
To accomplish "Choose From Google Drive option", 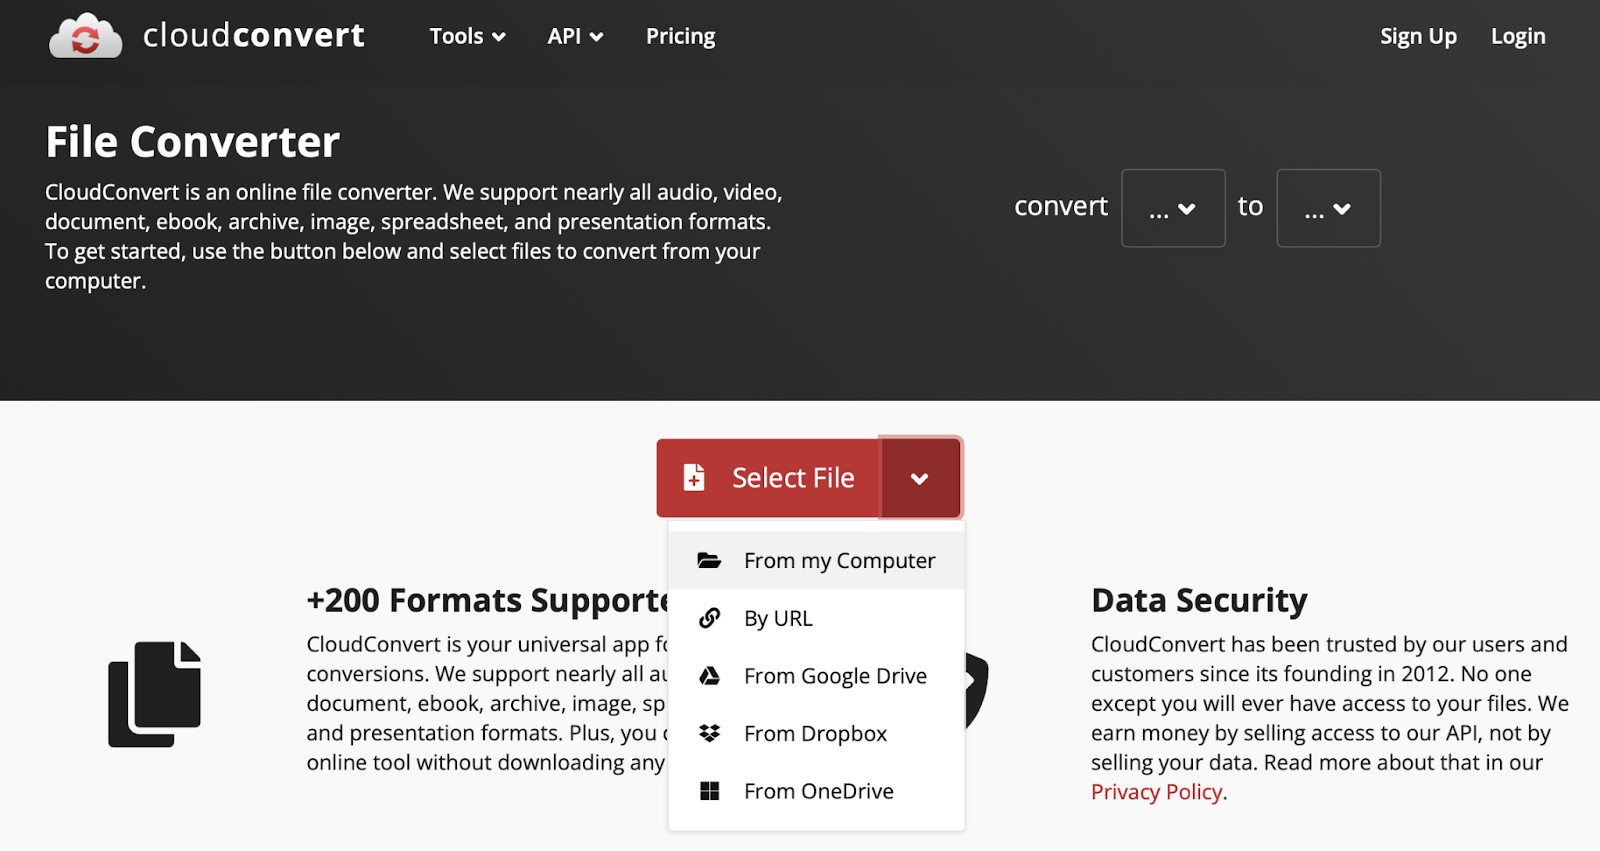I will pos(816,676).
